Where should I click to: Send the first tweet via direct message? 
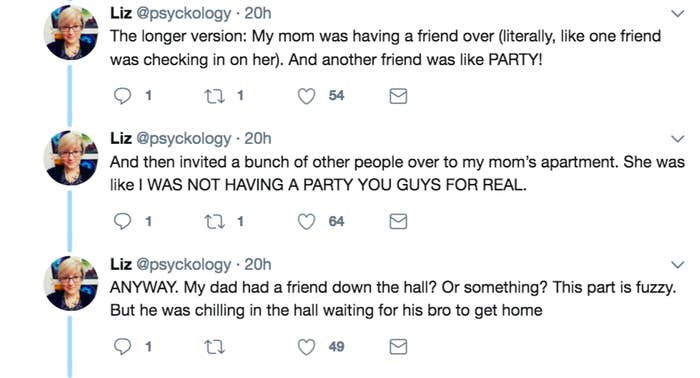pos(398,96)
